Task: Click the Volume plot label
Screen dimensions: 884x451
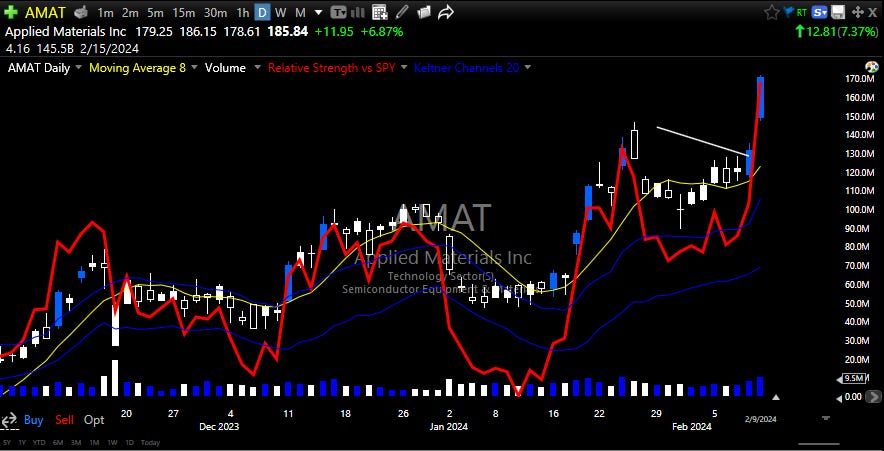Action: click(226, 68)
